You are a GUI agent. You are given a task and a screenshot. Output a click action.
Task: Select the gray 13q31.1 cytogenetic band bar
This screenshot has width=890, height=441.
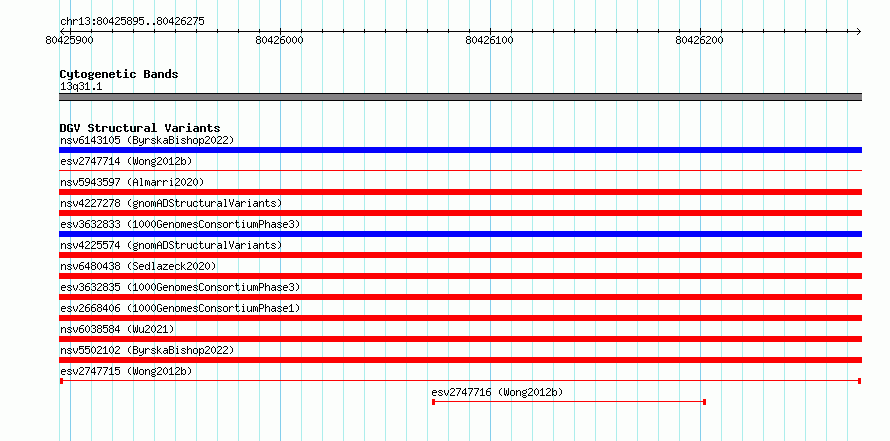coord(460,97)
